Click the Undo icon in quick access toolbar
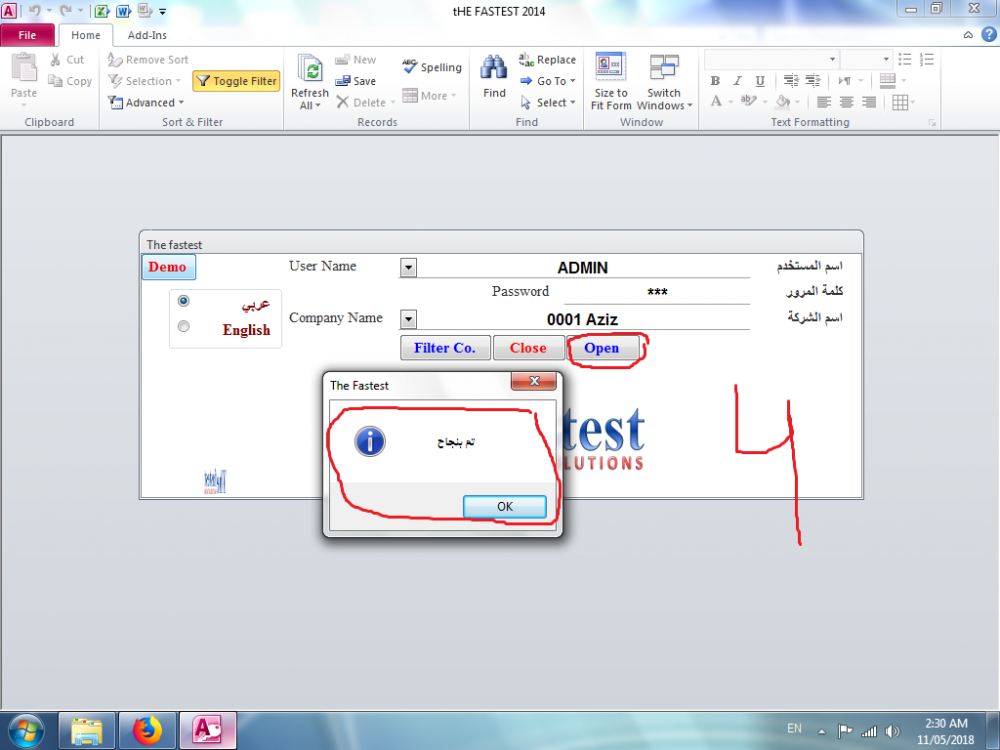The image size is (1000, 750). 34,10
